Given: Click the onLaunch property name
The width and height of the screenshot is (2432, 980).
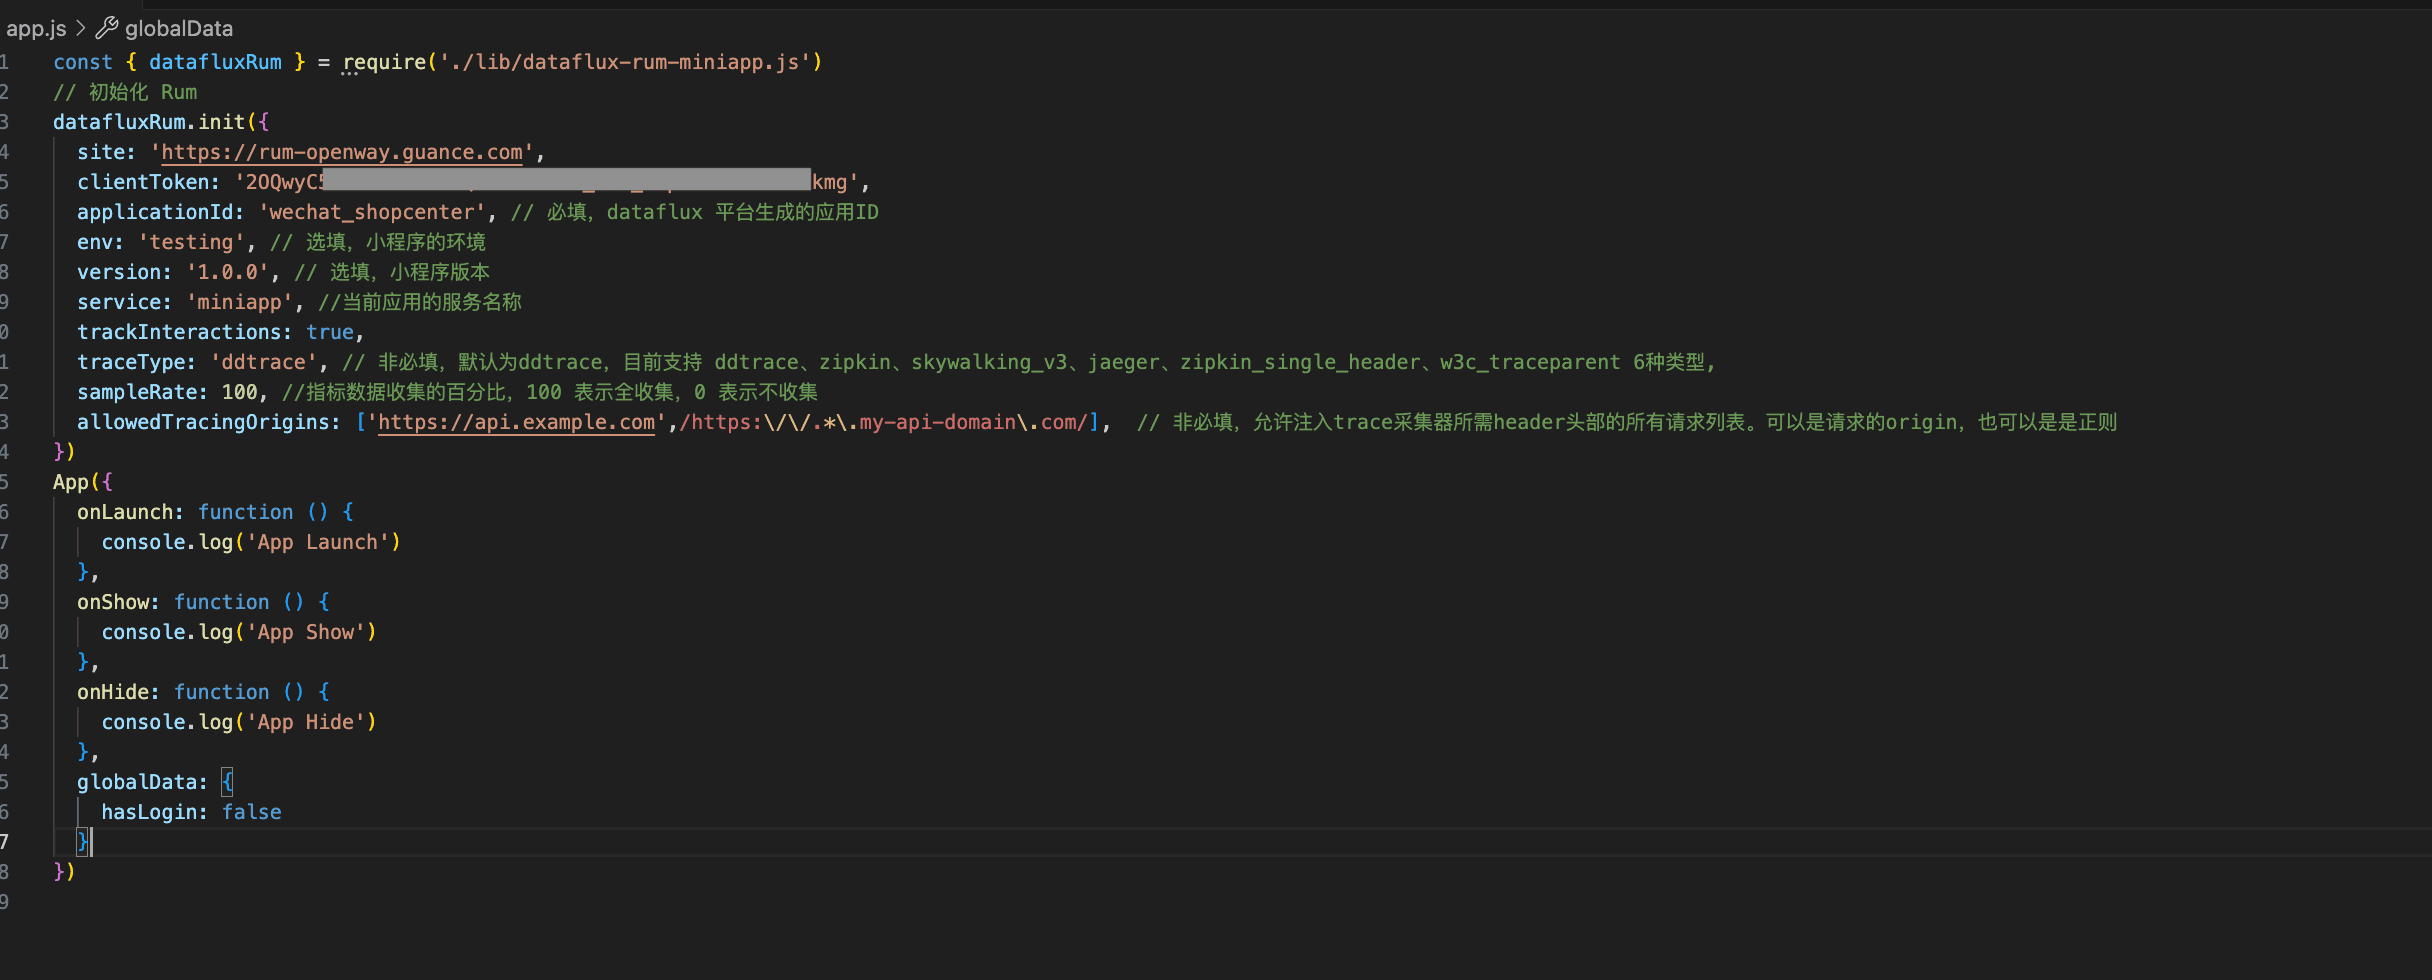Looking at the screenshot, I should tap(125, 512).
